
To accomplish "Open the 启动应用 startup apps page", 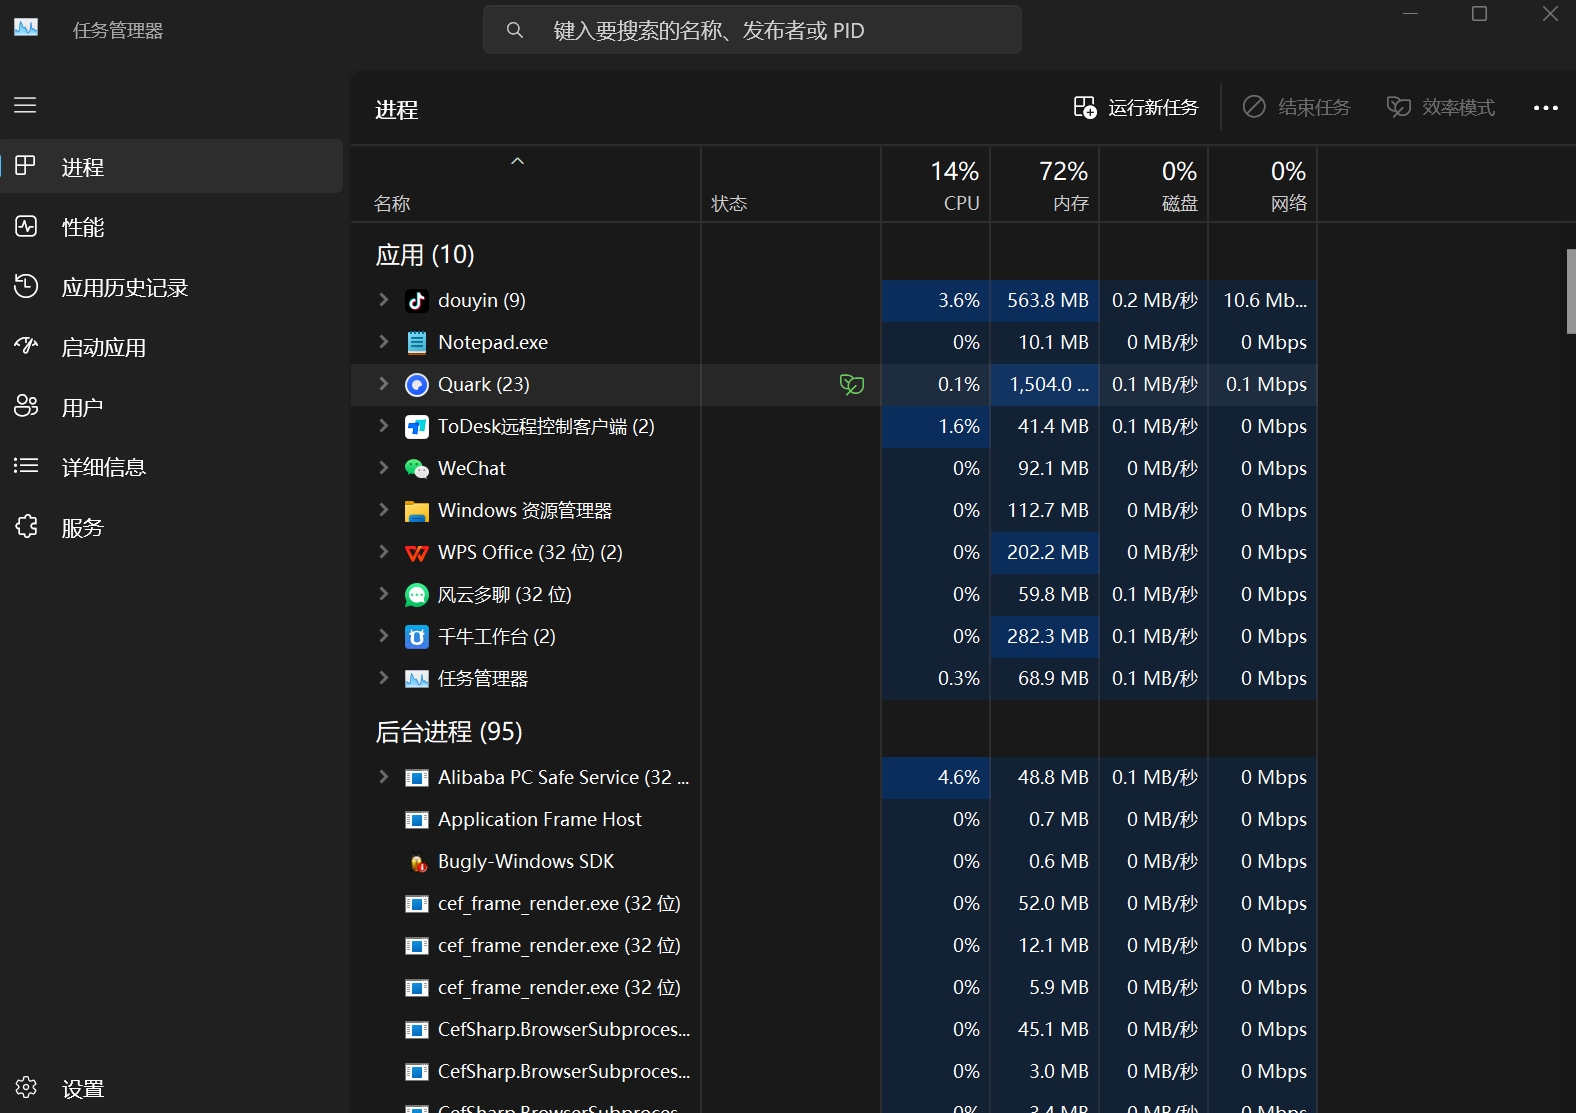I will click(103, 348).
